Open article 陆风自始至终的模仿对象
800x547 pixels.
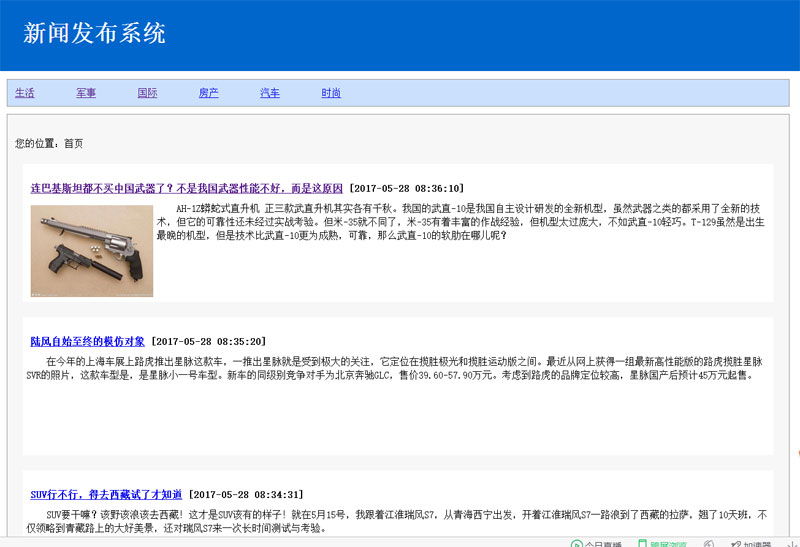tap(87, 341)
